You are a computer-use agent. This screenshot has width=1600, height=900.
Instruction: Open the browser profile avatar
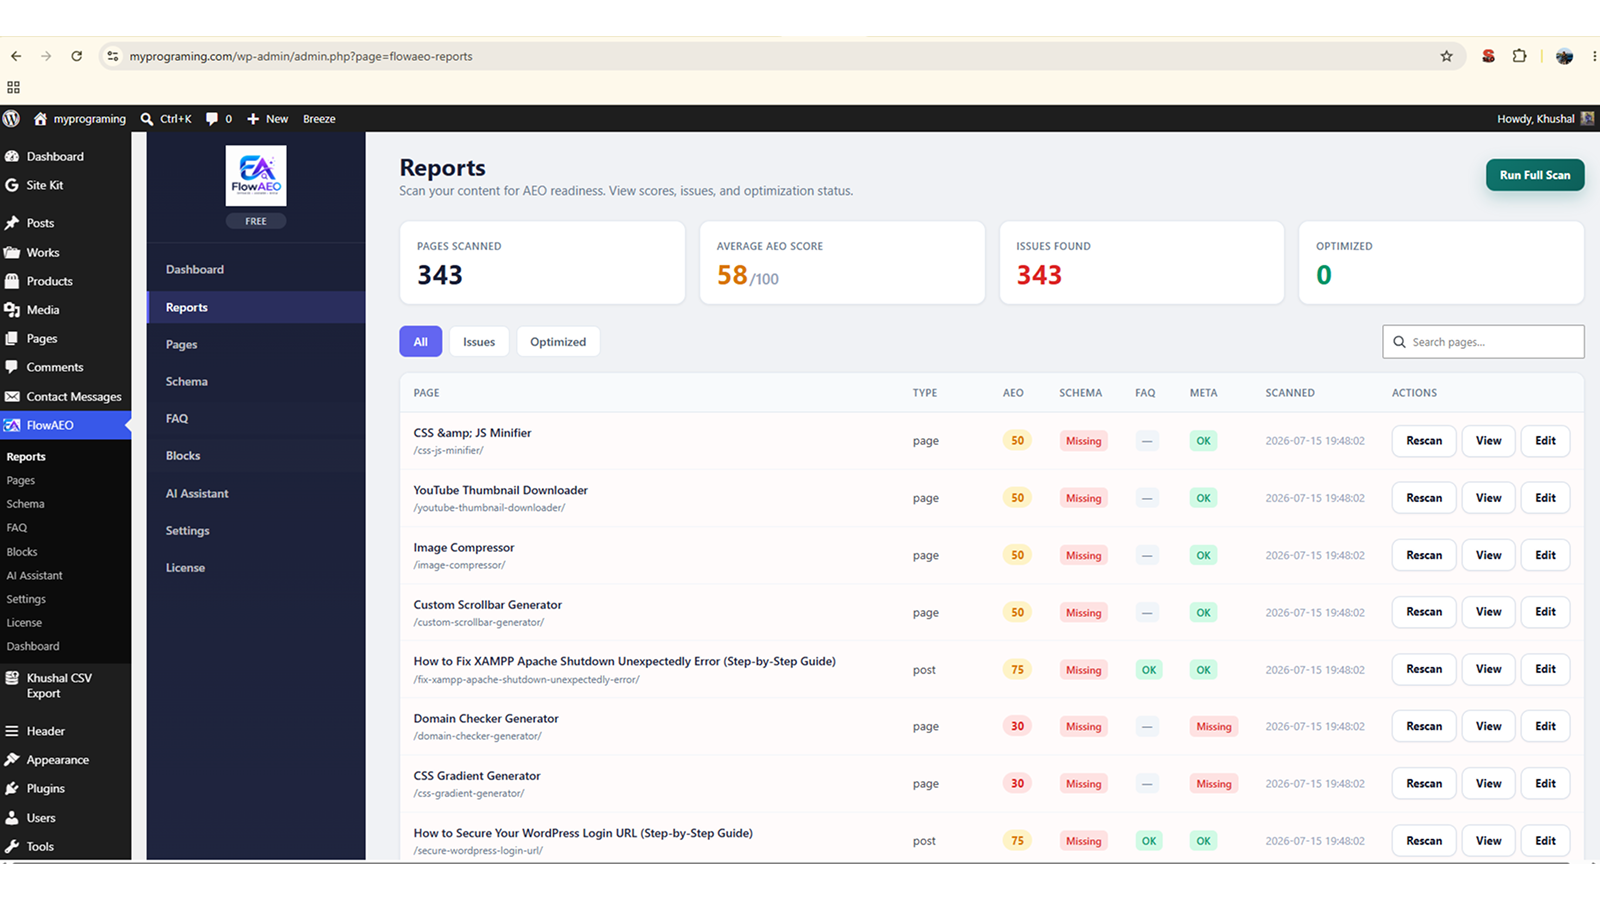click(x=1565, y=56)
